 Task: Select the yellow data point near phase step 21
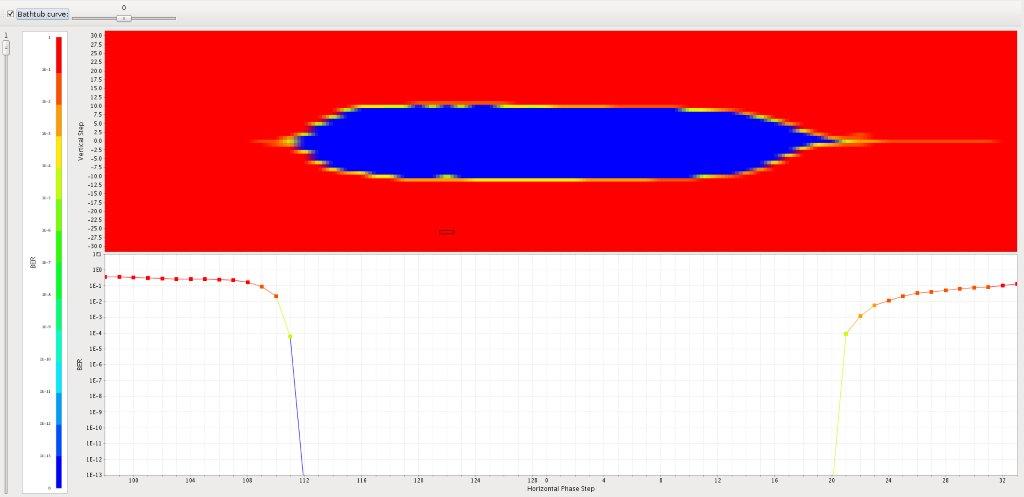point(846,334)
